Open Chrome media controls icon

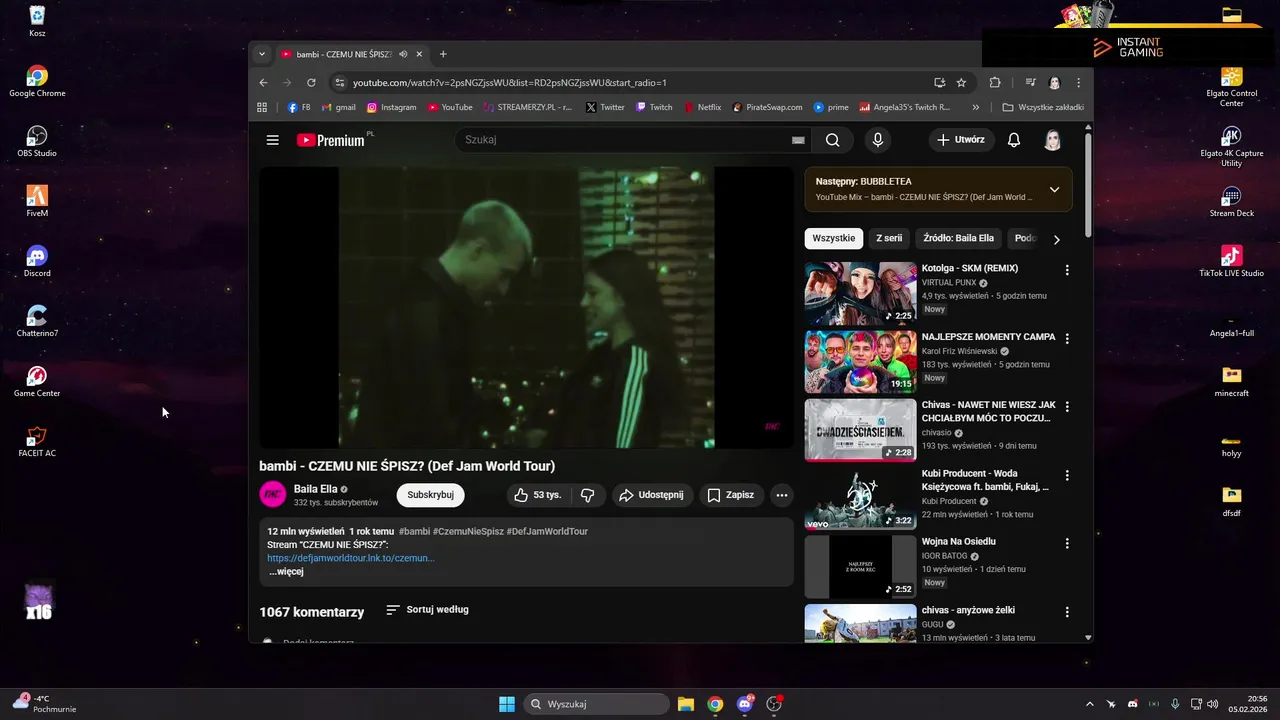(x=1030, y=83)
